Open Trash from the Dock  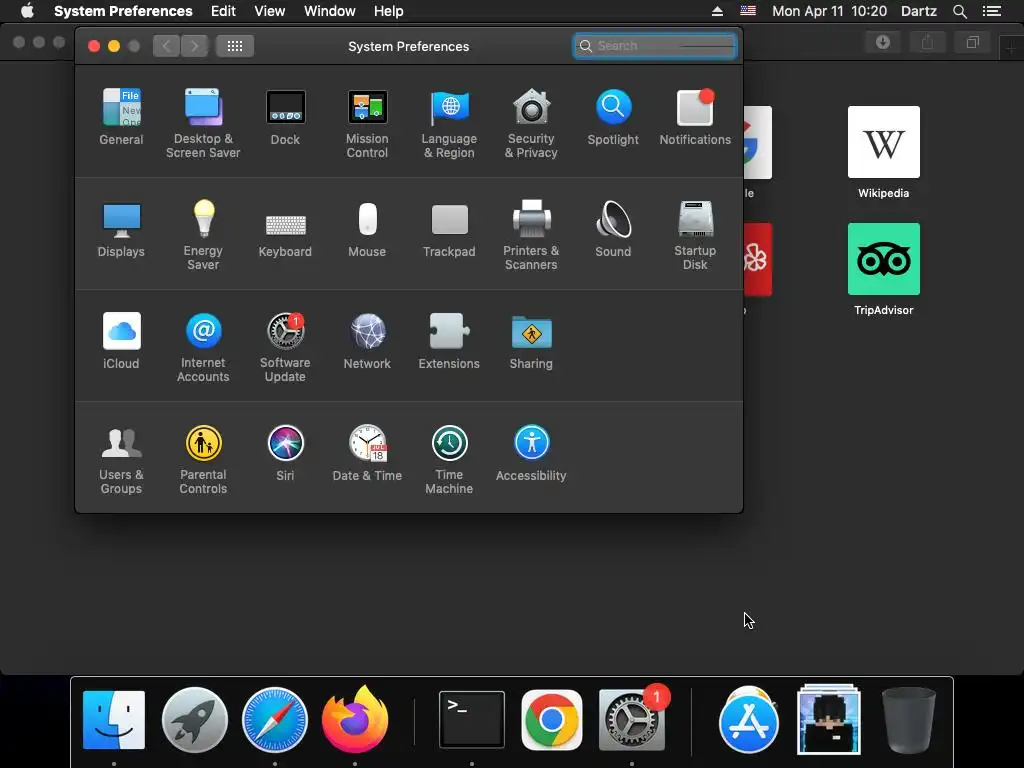[x=908, y=720]
